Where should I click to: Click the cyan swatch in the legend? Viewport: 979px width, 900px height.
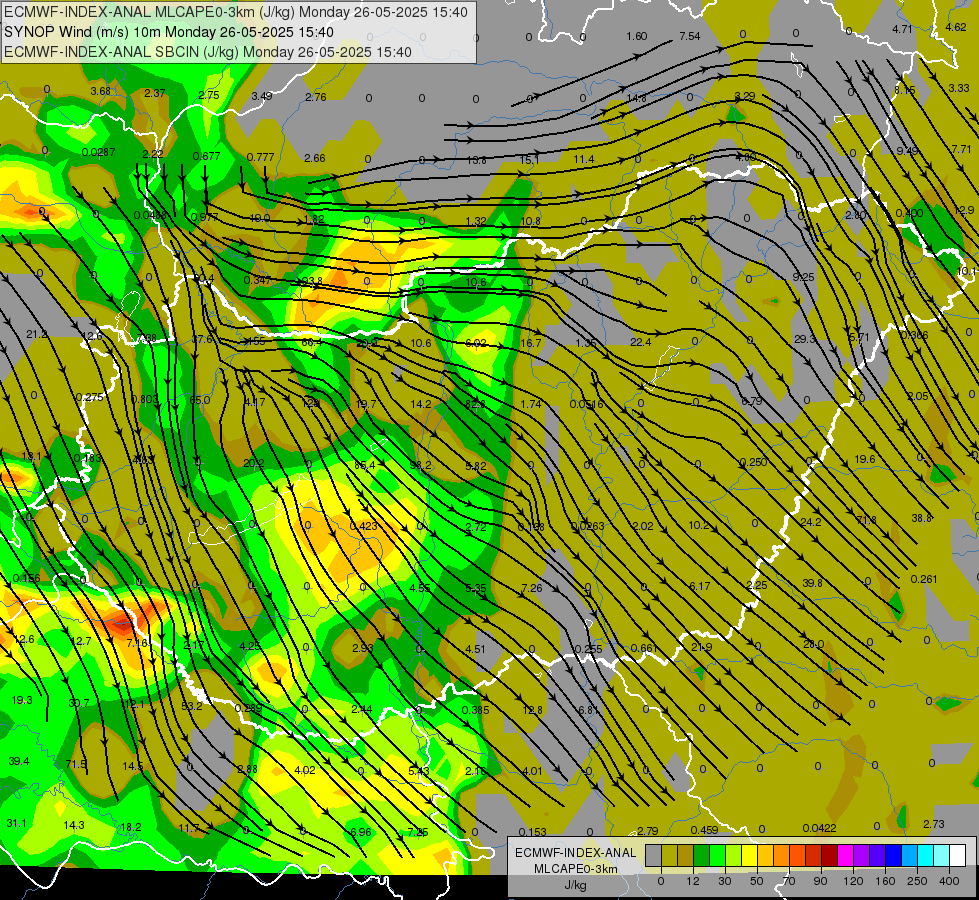coord(926,855)
